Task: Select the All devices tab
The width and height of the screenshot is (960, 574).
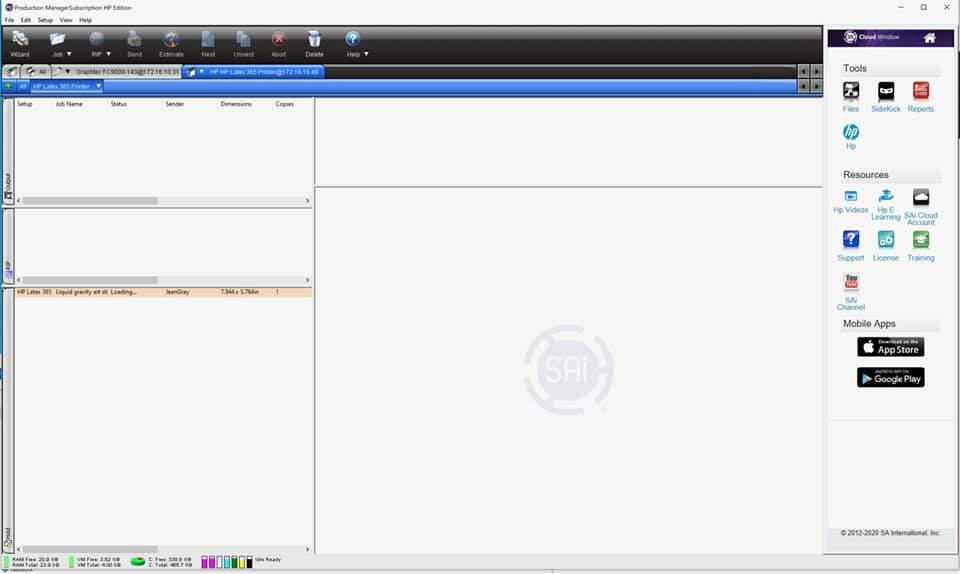Action: pyautogui.click(x=37, y=72)
